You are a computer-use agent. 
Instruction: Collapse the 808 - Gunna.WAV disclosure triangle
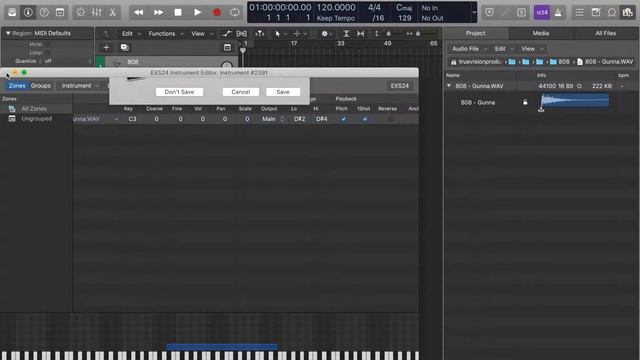[x=449, y=86]
